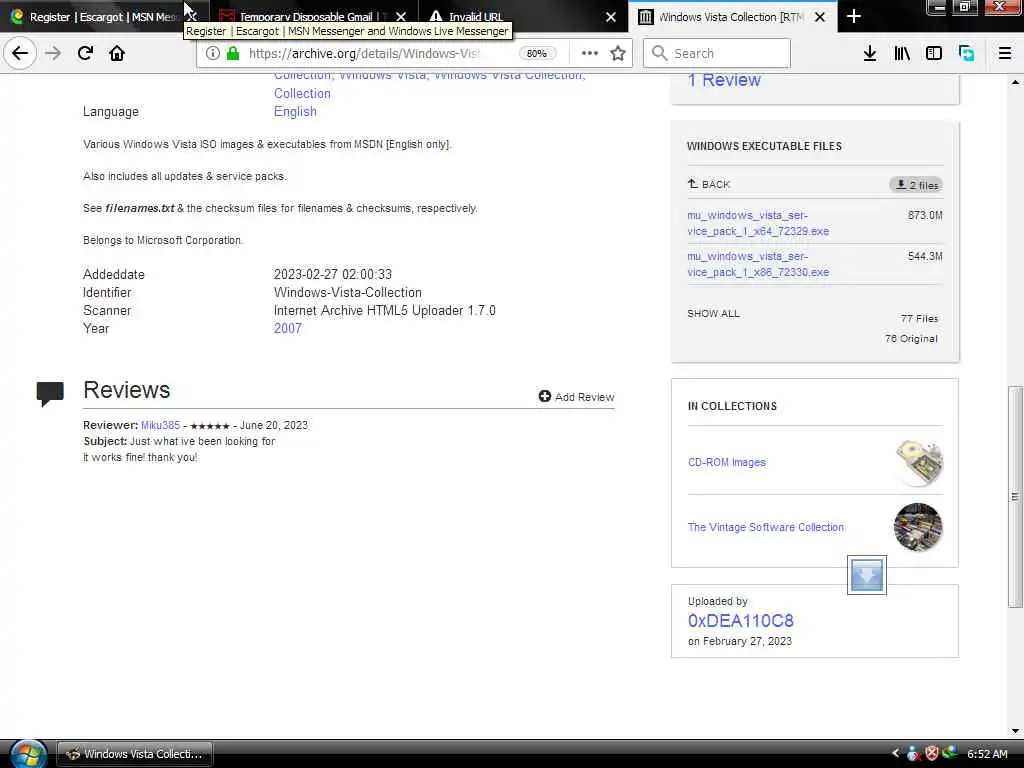The width and height of the screenshot is (1024, 768).
Task: Open the synced tabs icon
Action: click(967, 54)
